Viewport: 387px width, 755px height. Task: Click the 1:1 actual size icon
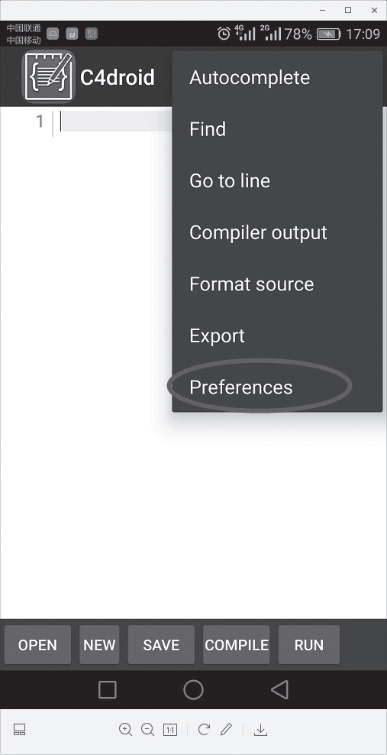(170, 730)
